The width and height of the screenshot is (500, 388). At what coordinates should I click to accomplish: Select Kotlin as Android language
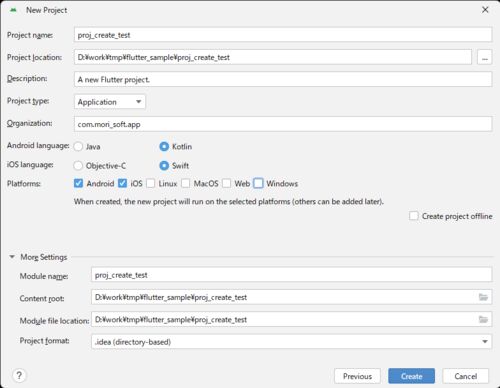[164, 147]
